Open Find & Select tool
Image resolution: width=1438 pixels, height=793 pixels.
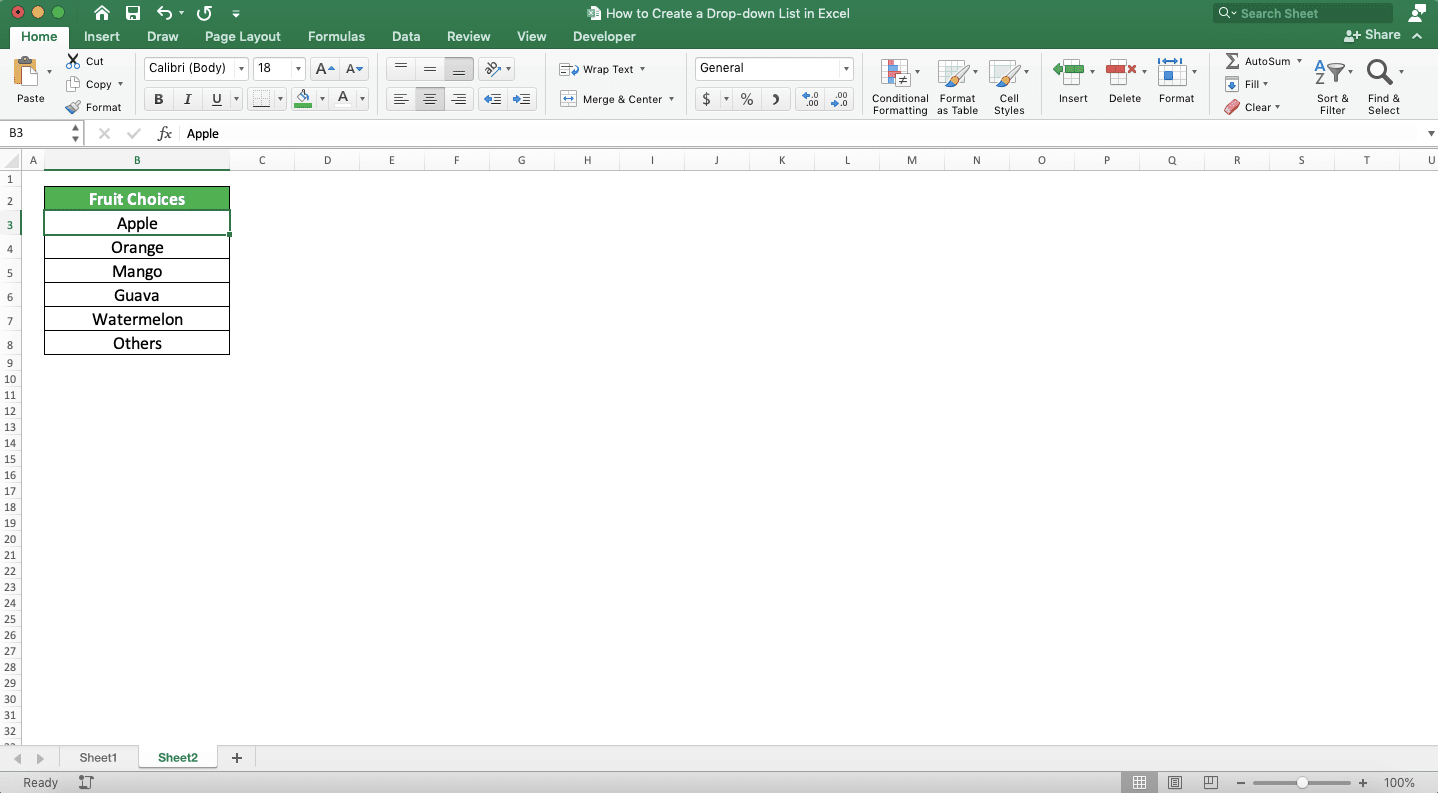tap(1384, 86)
